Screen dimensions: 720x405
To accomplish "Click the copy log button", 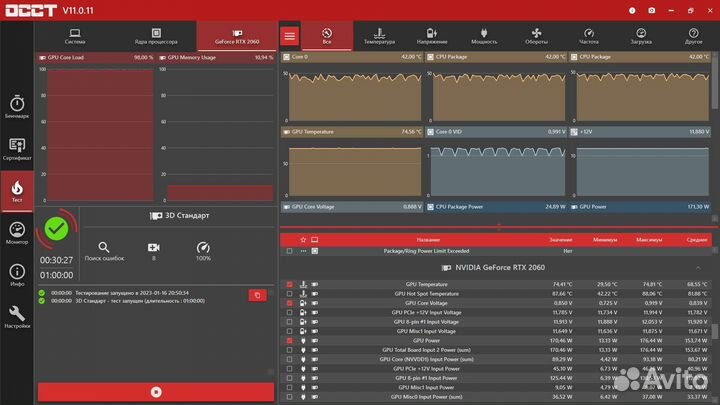I will pos(257,295).
